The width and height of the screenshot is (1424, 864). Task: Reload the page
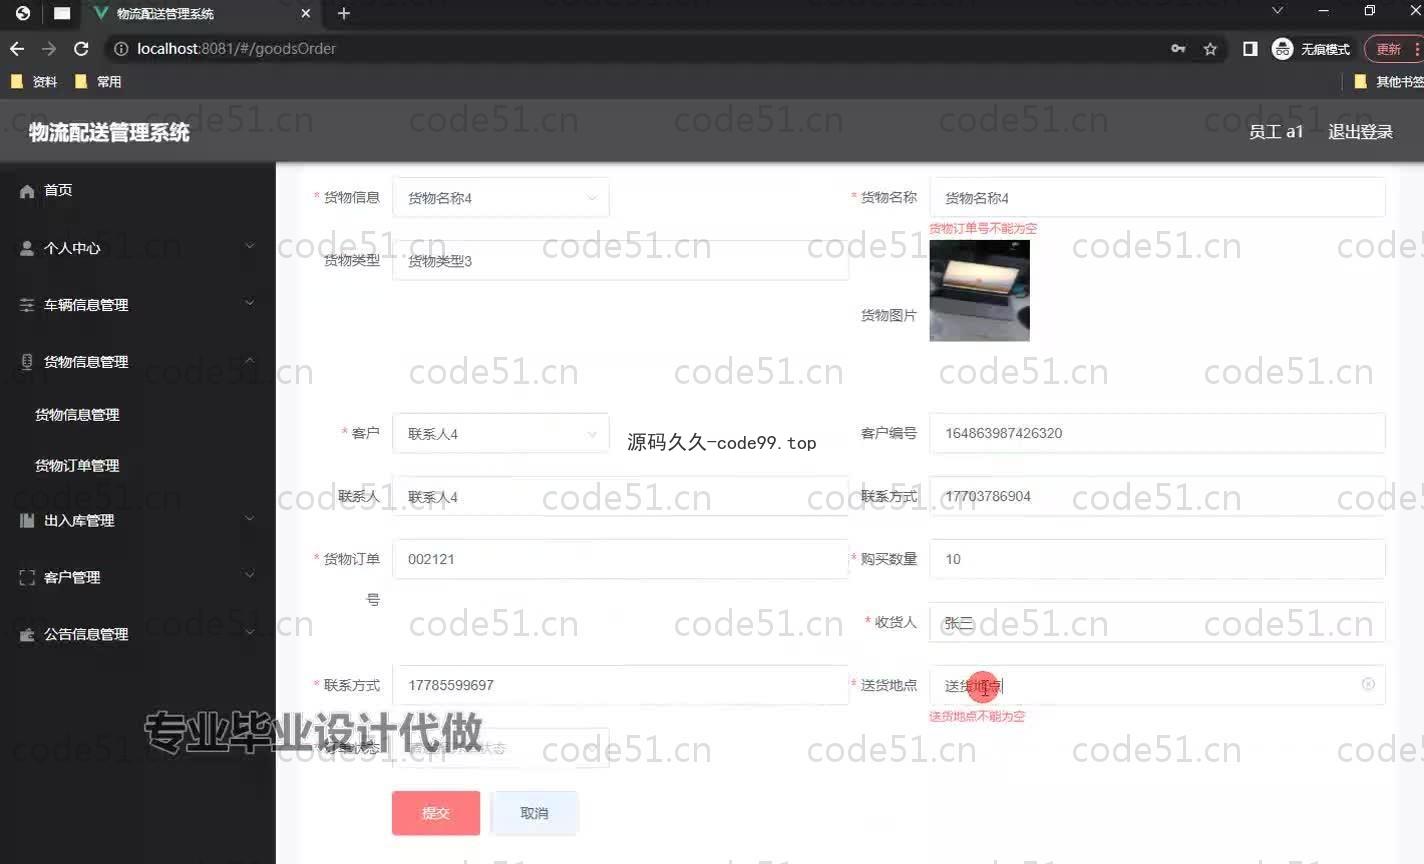click(81, 49)
